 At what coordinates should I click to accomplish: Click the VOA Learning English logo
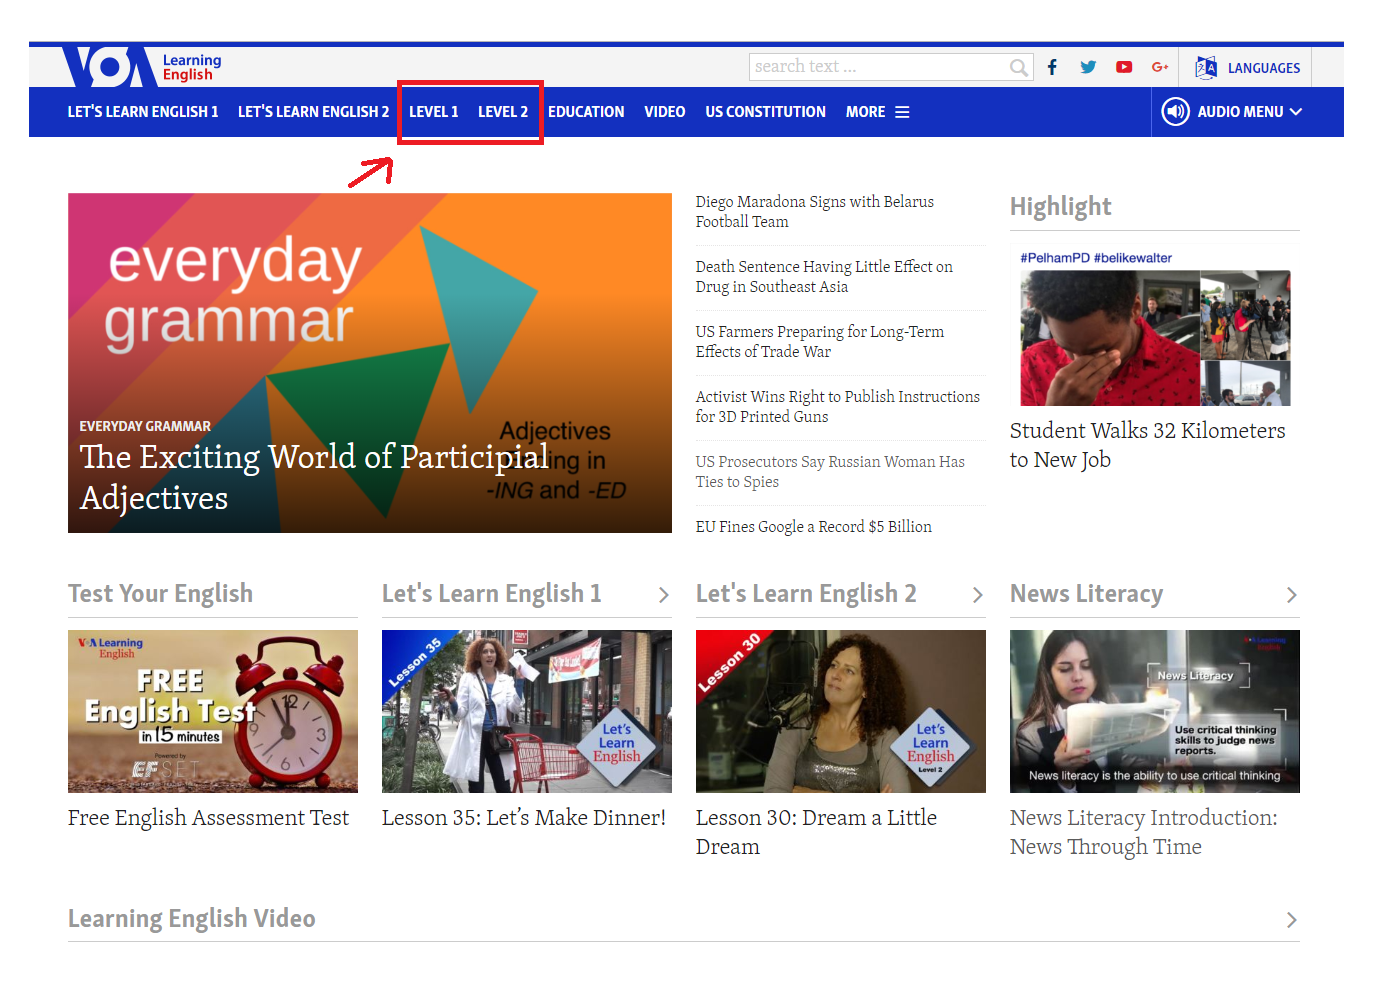tap(142, 67)
